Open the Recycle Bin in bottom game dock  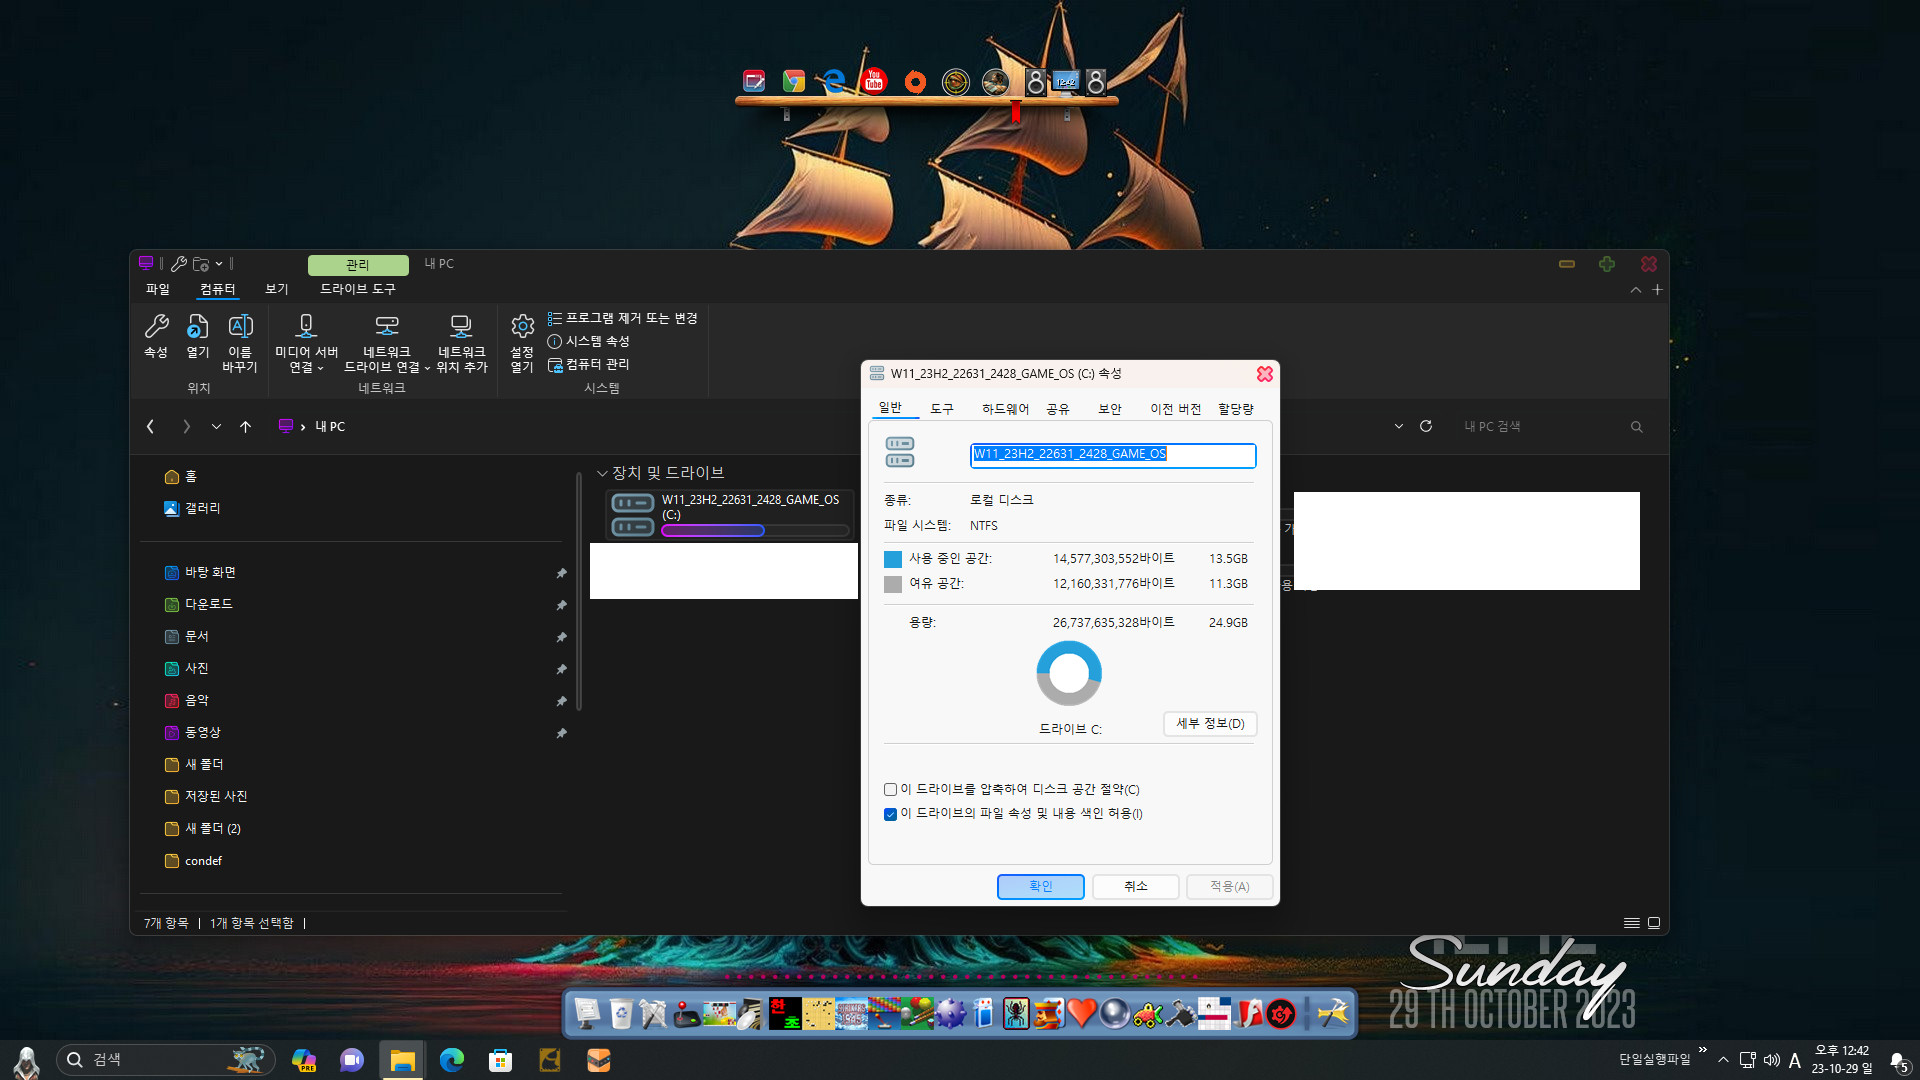[621, 1013]
